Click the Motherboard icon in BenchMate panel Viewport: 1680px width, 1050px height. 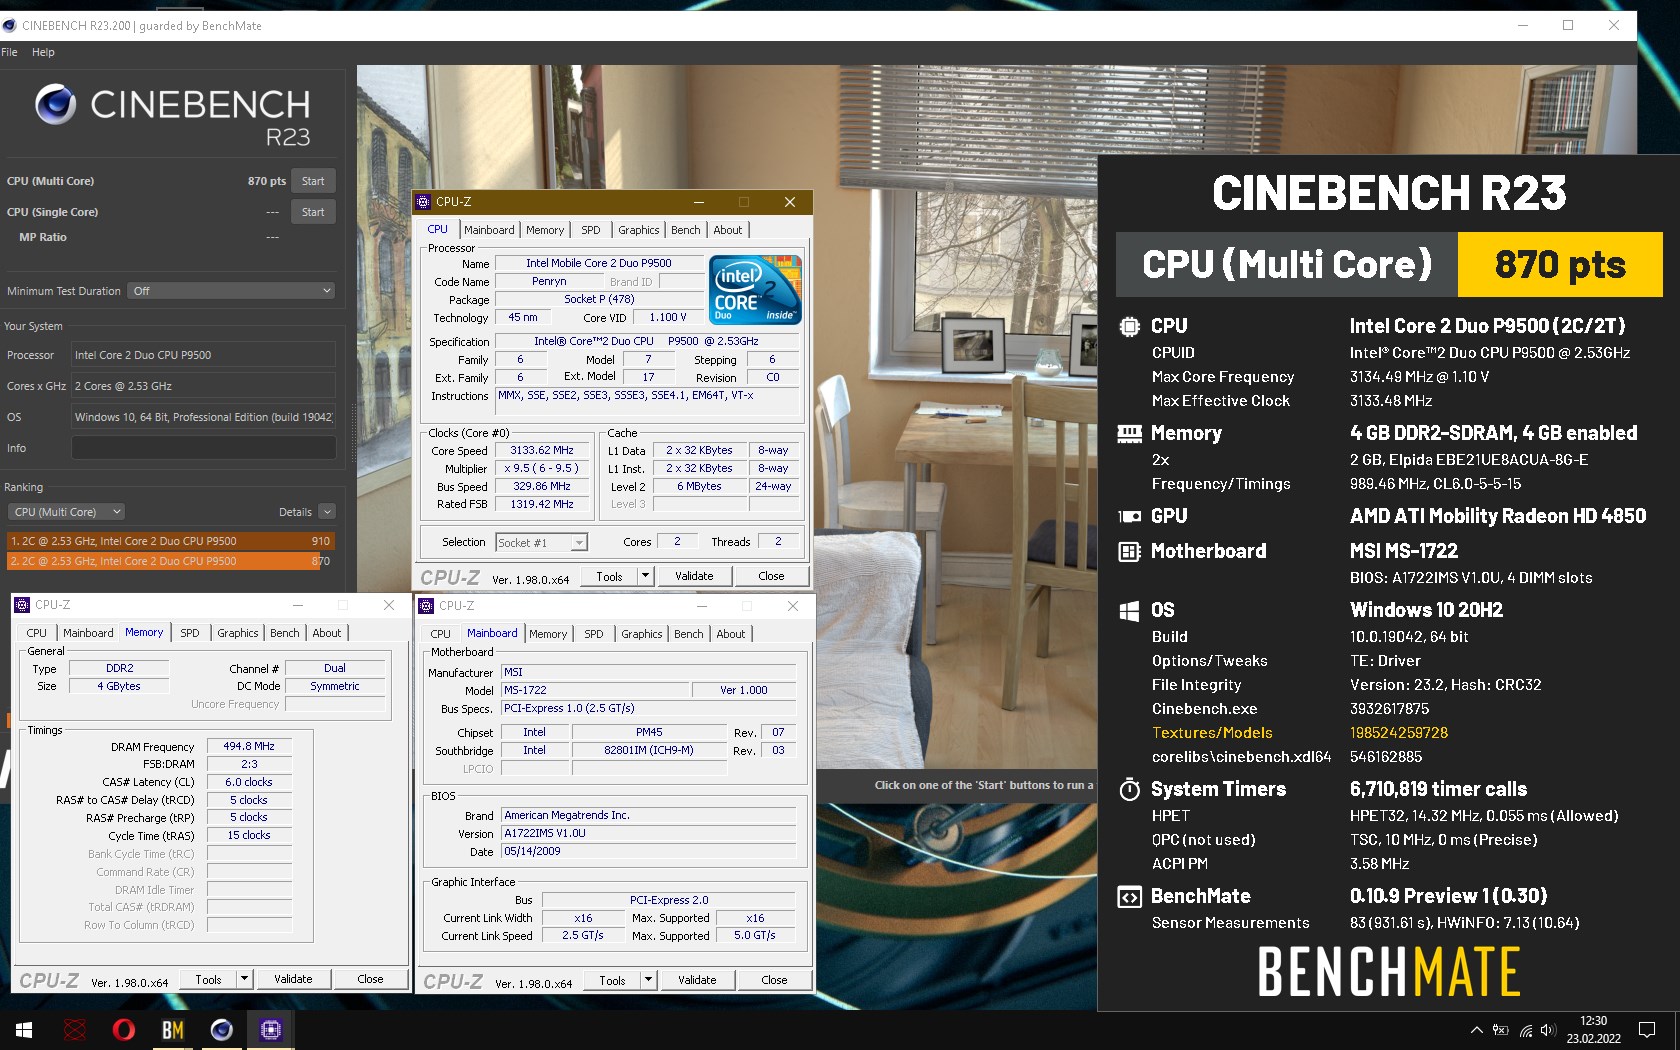point(1129,551)
